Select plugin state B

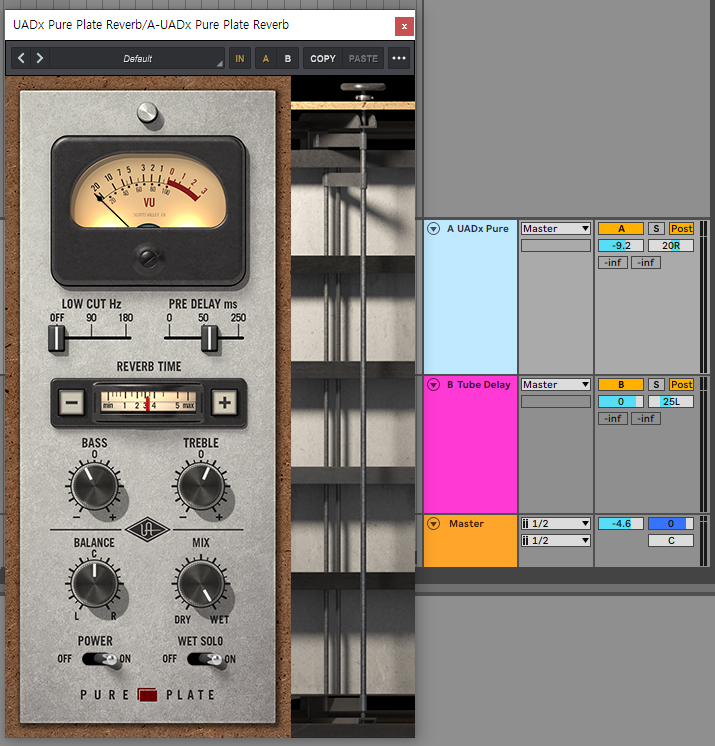(x=288, y=59)
